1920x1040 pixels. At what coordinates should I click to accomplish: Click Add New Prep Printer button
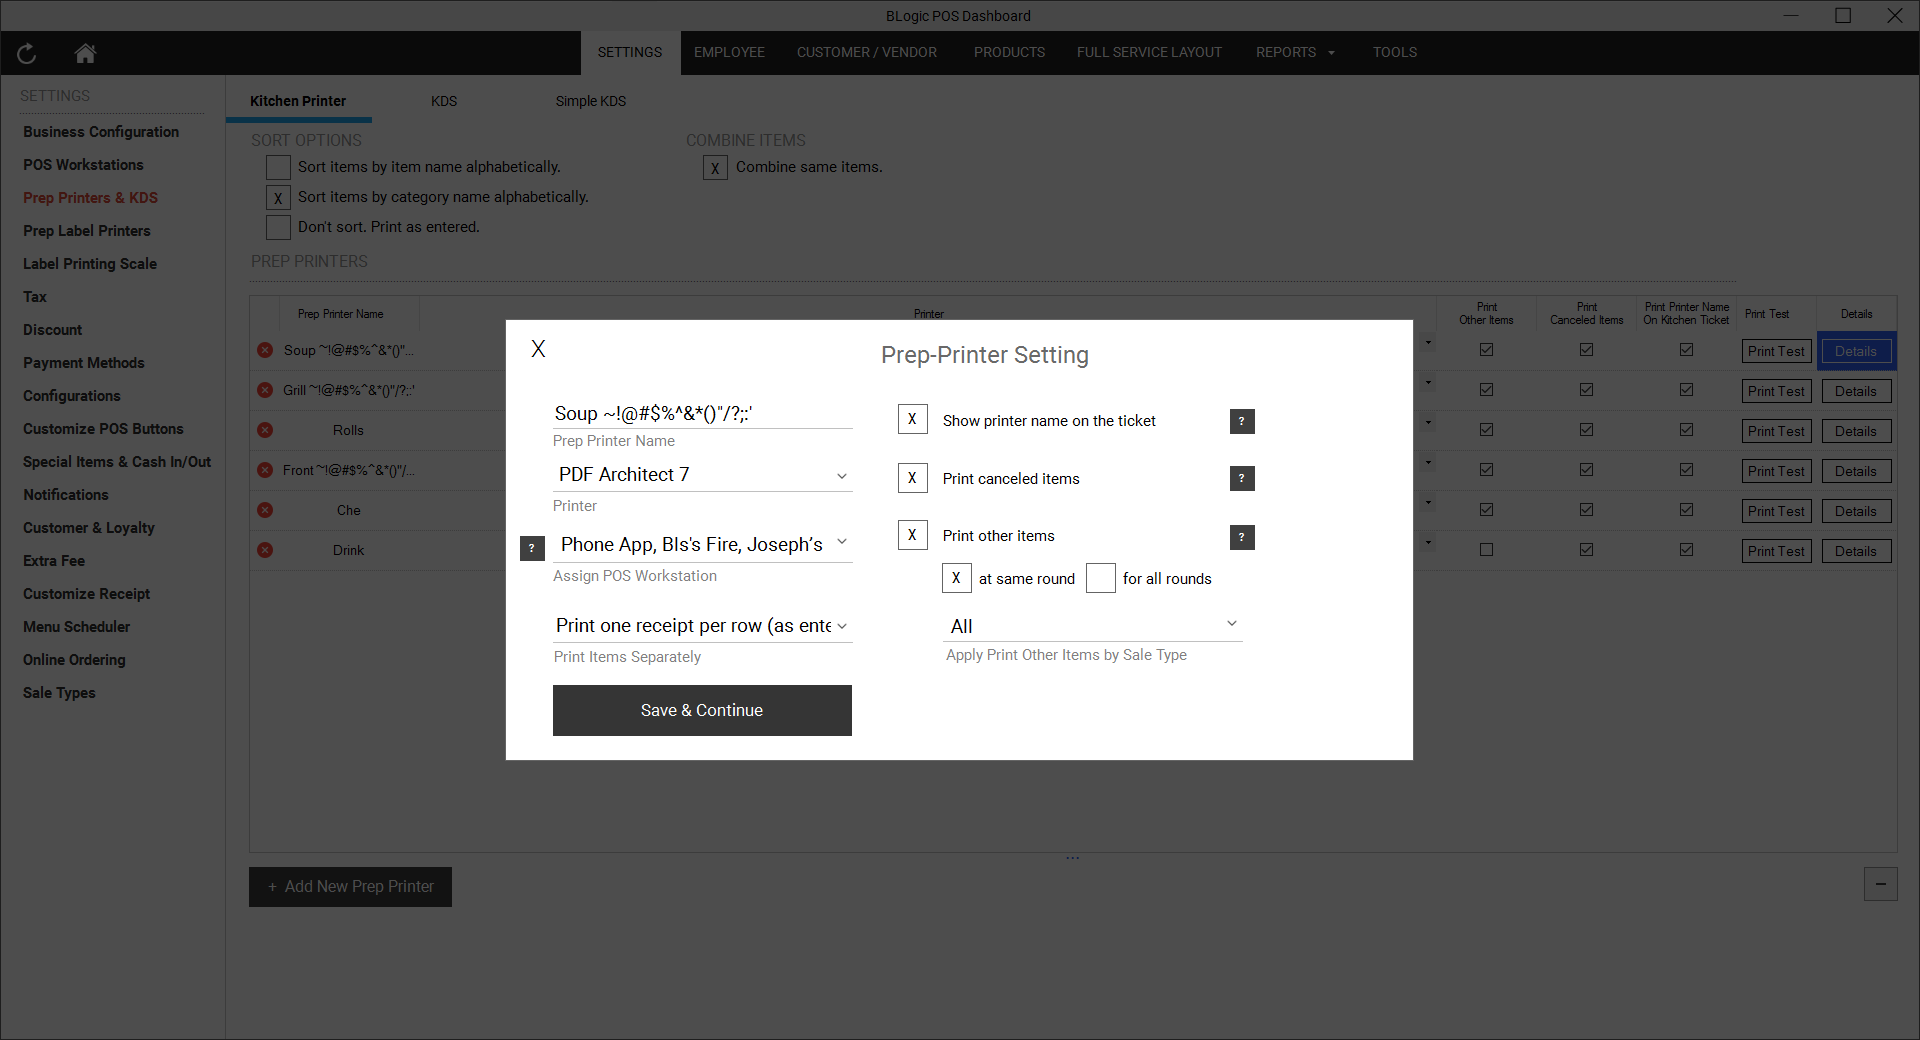point(350,887)
